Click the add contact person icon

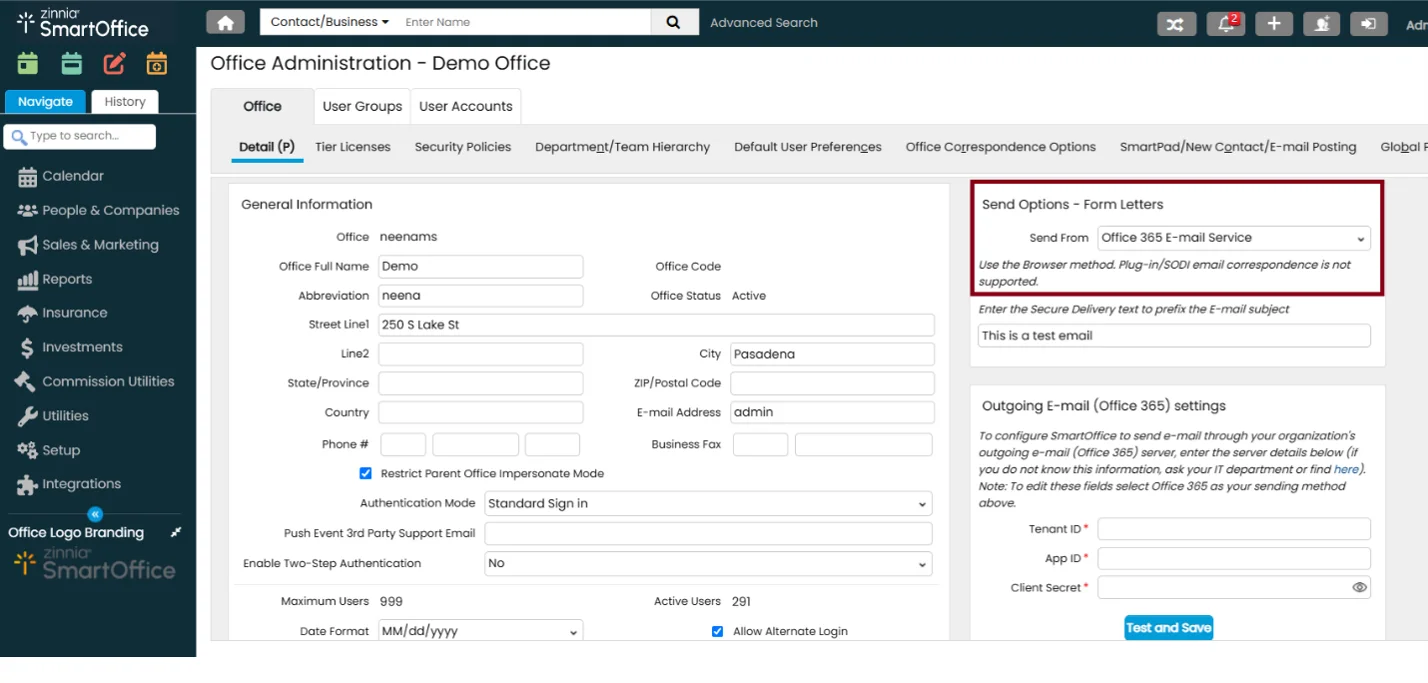click(x=1322, y=24)
